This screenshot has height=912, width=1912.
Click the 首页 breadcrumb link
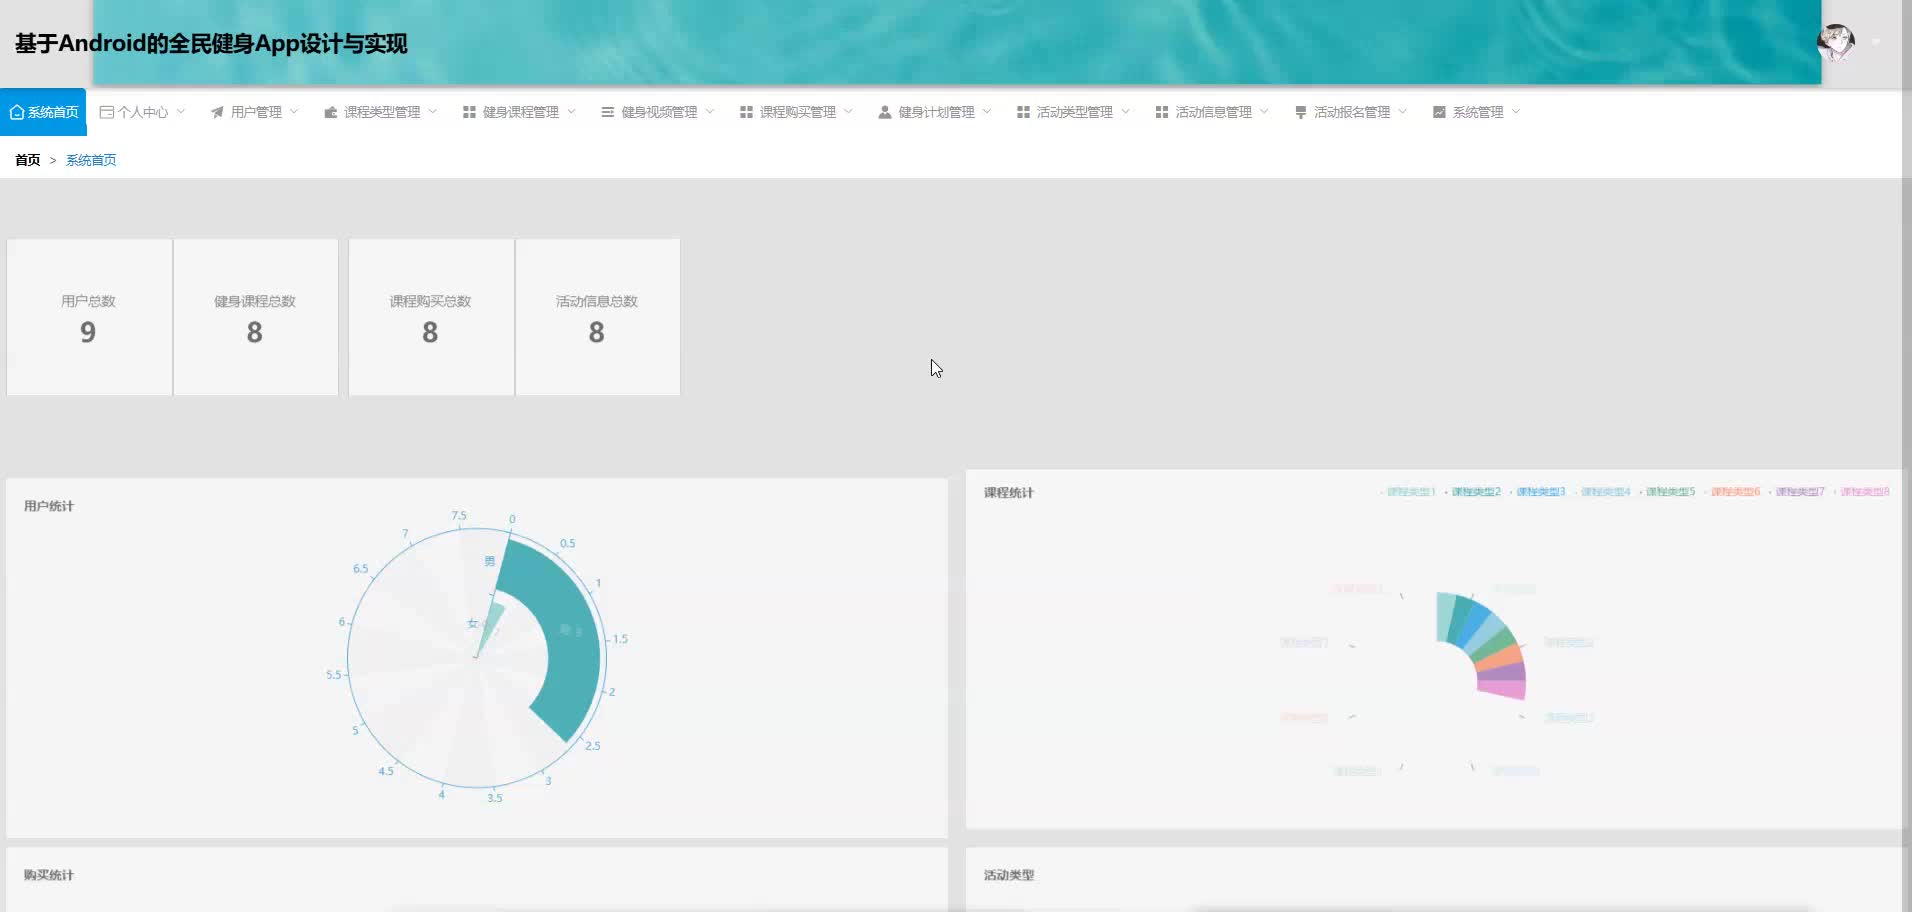(28, 160)
